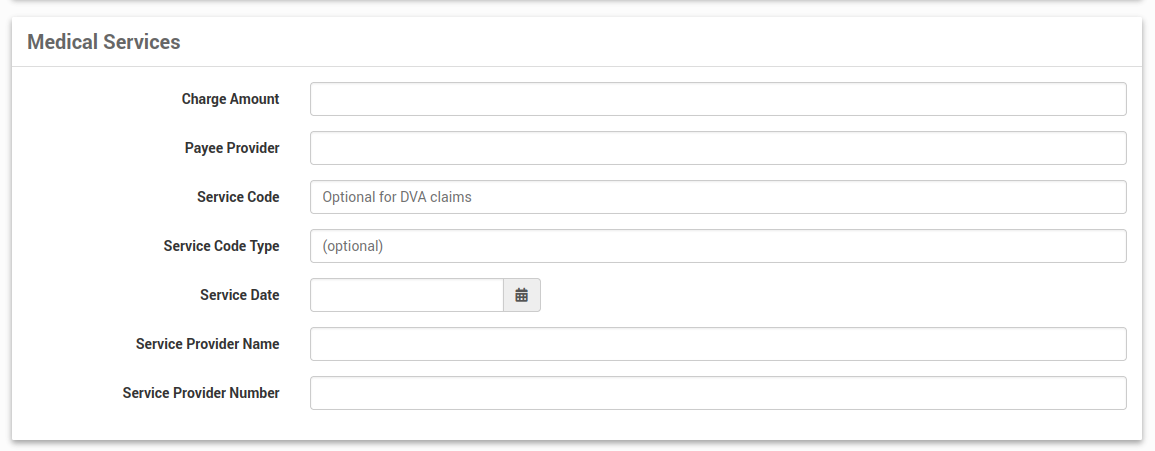Open the Service Date calendar picker icon

coord(521,295)
